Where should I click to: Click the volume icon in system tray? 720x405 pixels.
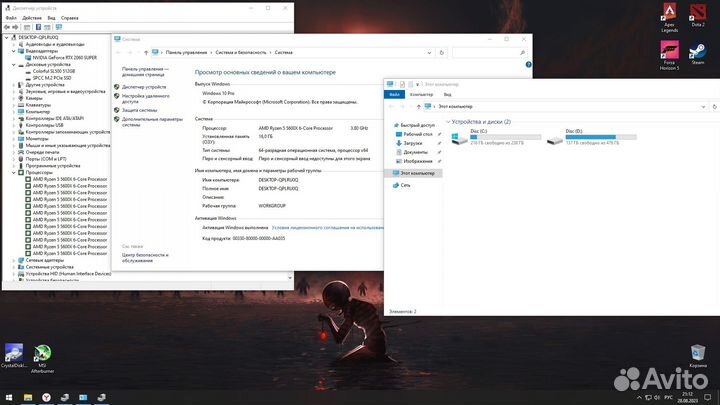point(657,398)
